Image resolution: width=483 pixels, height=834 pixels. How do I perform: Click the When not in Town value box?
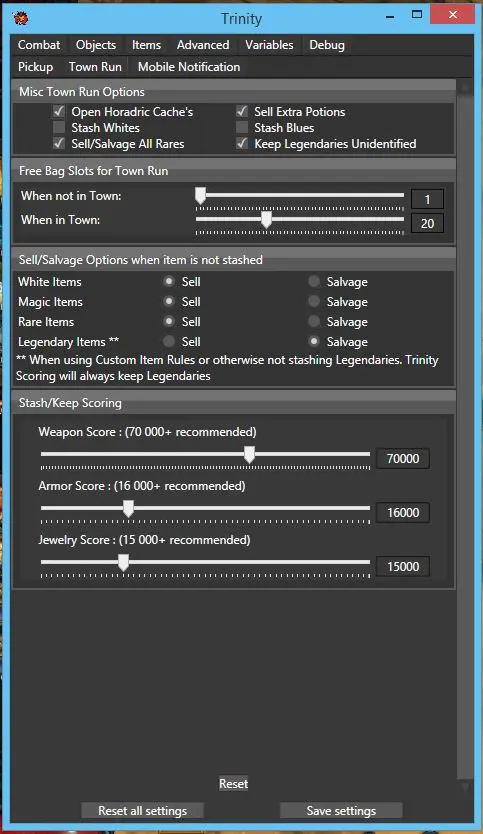427,199
